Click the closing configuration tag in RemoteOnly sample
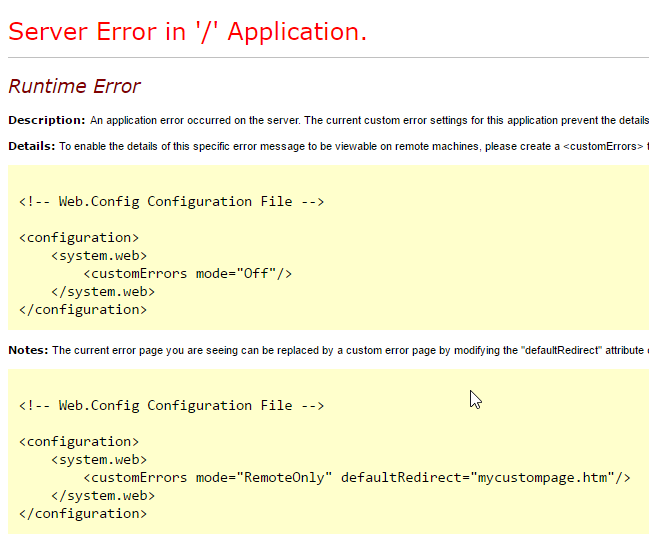649x535 pixels. pos(83,513)
